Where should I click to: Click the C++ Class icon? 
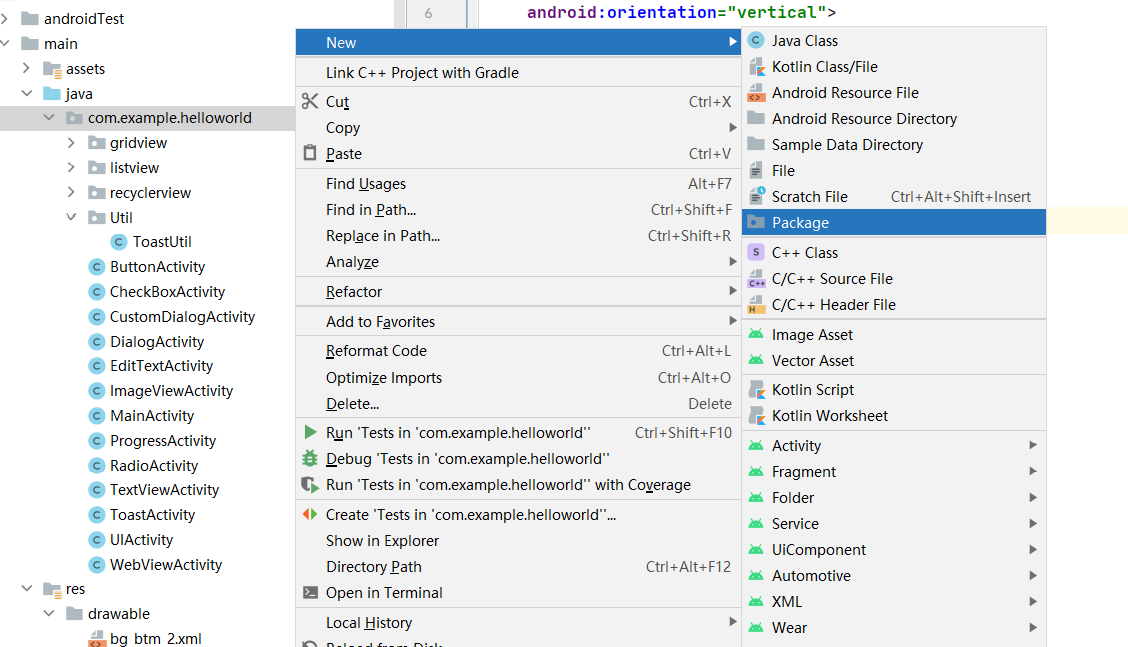756,253
